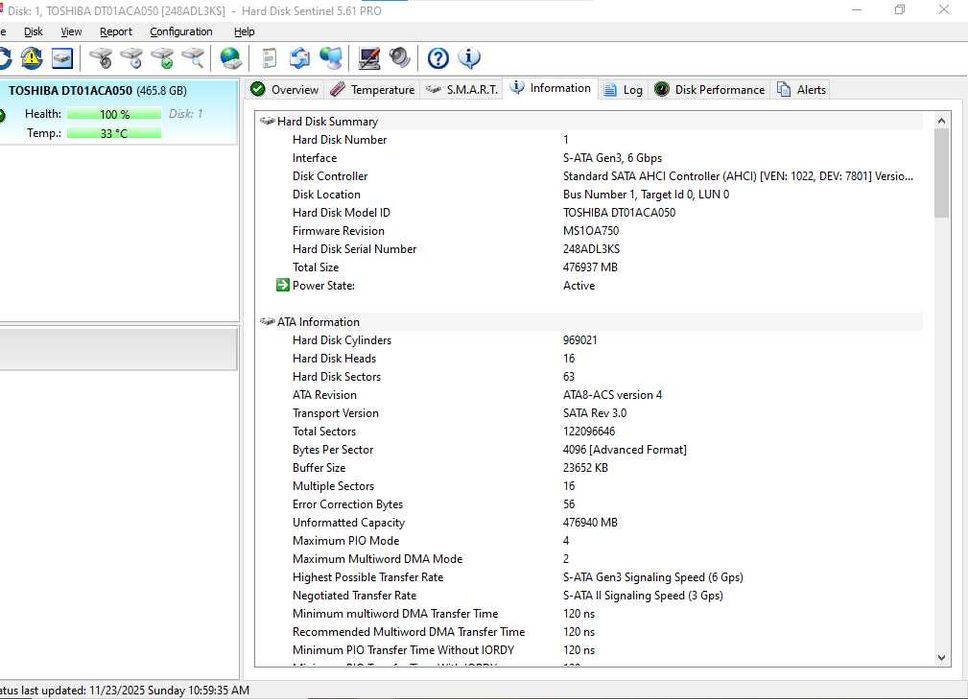Click the loudspeaker sound toolbar icon

tap(400, 58)
